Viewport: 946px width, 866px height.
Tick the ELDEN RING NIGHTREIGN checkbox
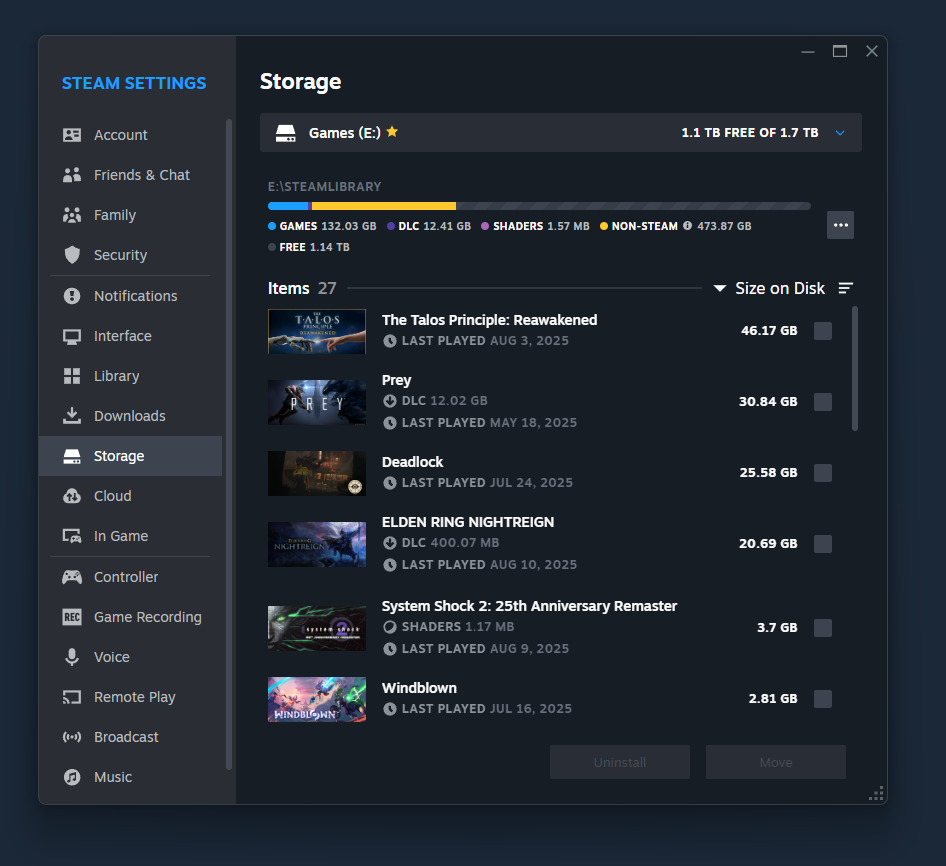823,544
